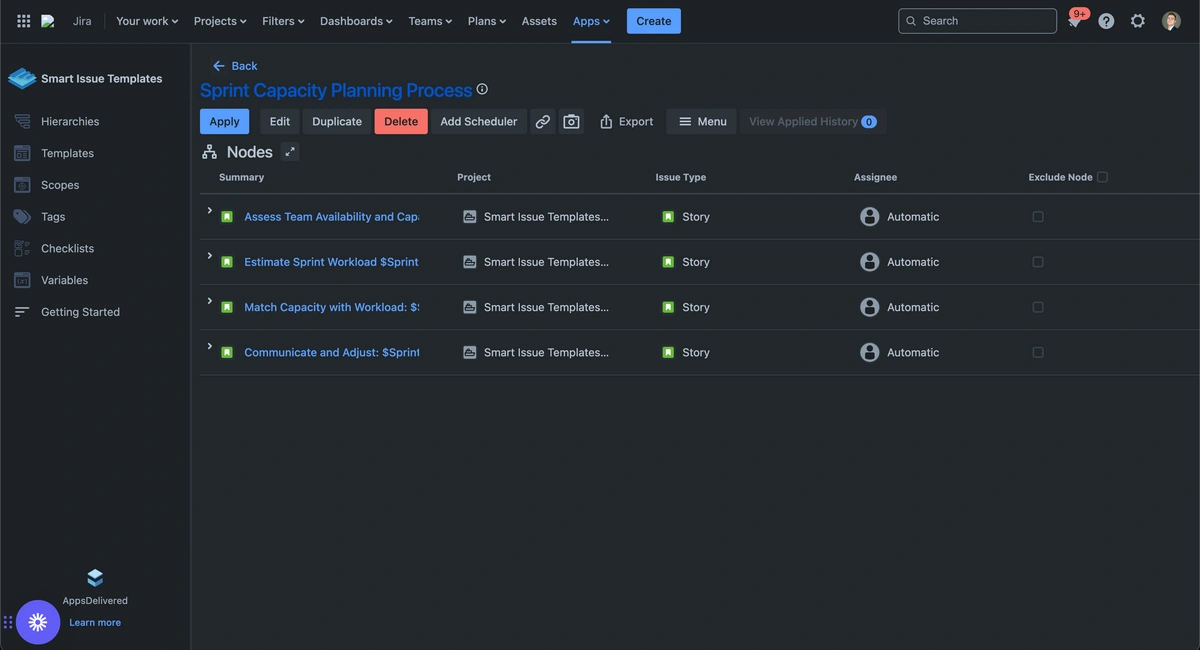
Task: Check exclude box for Assess Team Availability
Action: 1038,217
